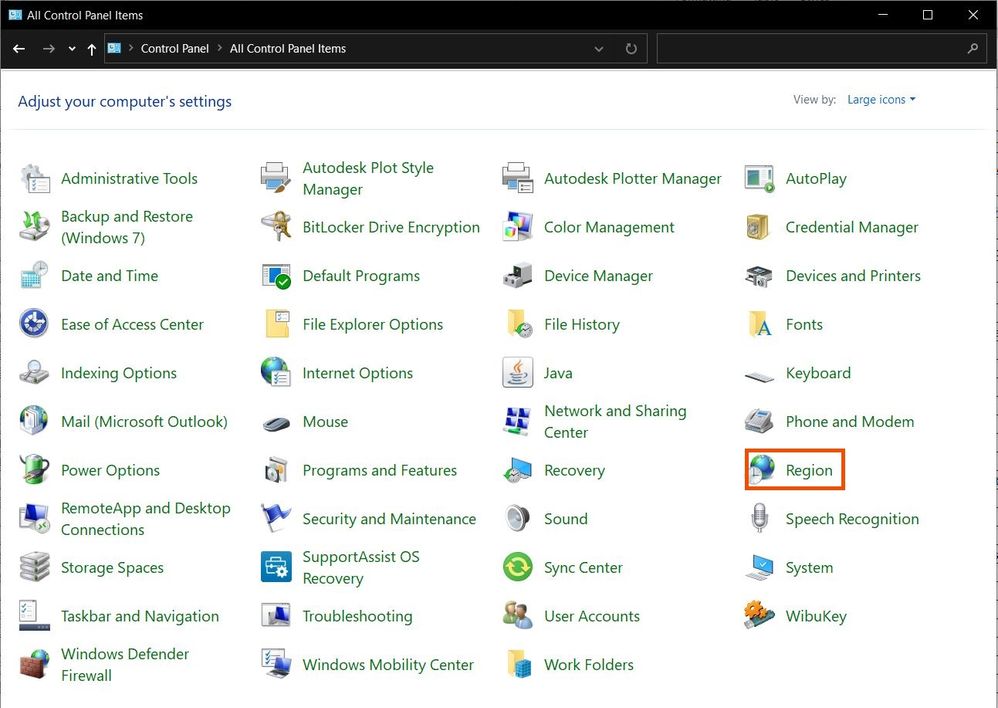Go back with the back arrow
This screenshot has height=708, width=998.
[x=19, y=48]
